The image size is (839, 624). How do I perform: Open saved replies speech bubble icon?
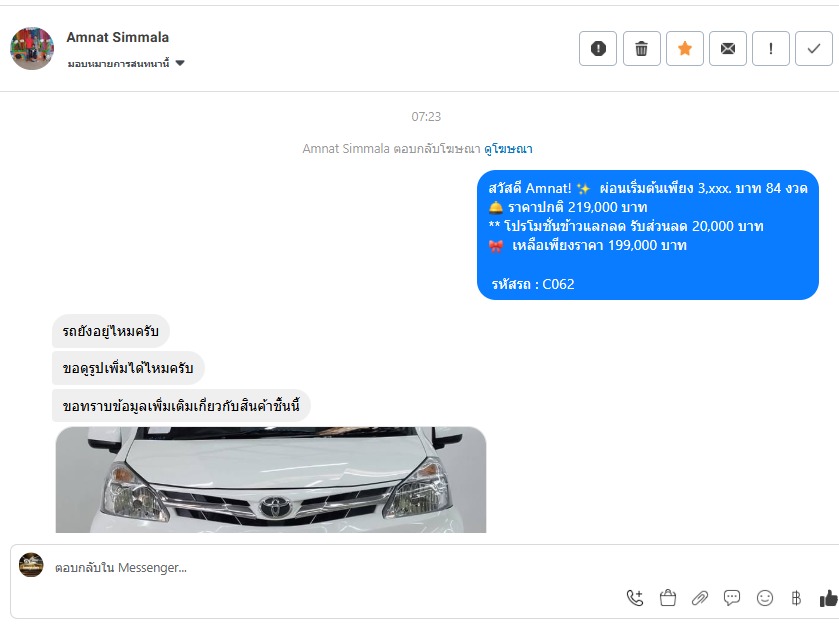pyautogui.click(x=732, y=598)
